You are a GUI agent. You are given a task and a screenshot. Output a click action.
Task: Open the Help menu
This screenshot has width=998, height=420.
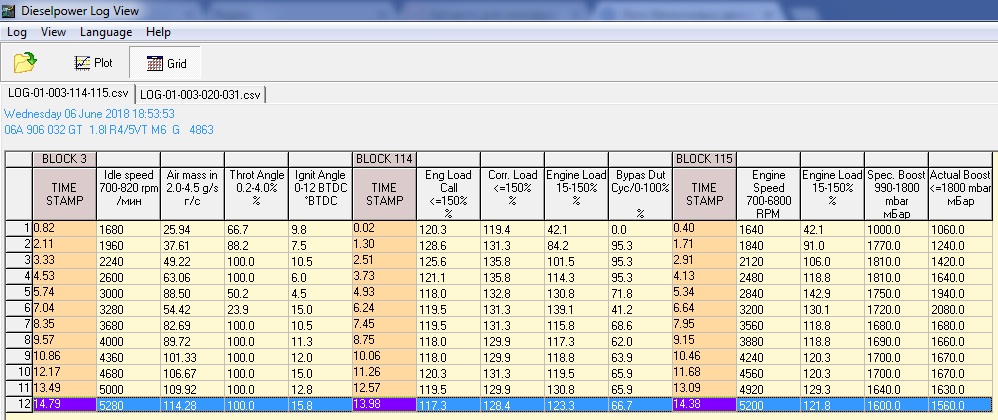pos(158,32)
